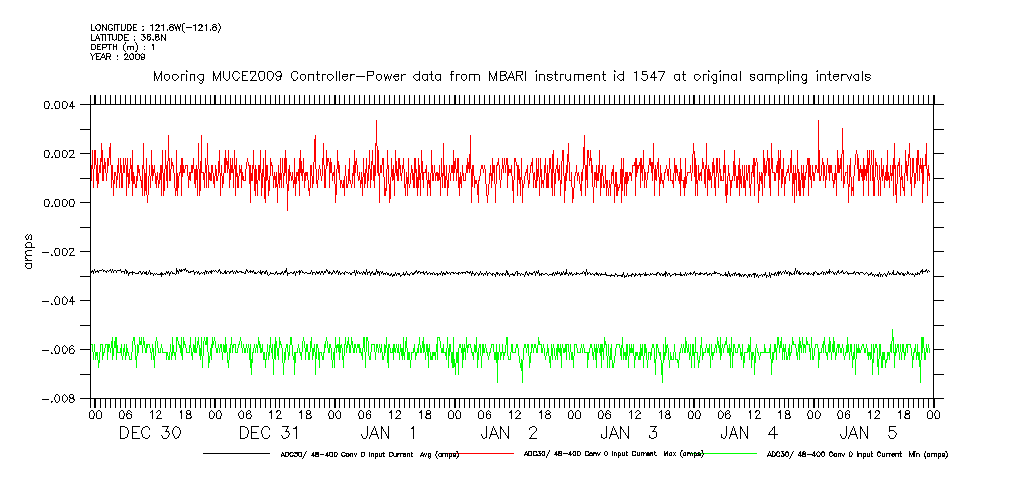Click the LATITUDE metadata line
This screenshot has width=1009, height=504.
click(128, 38)
